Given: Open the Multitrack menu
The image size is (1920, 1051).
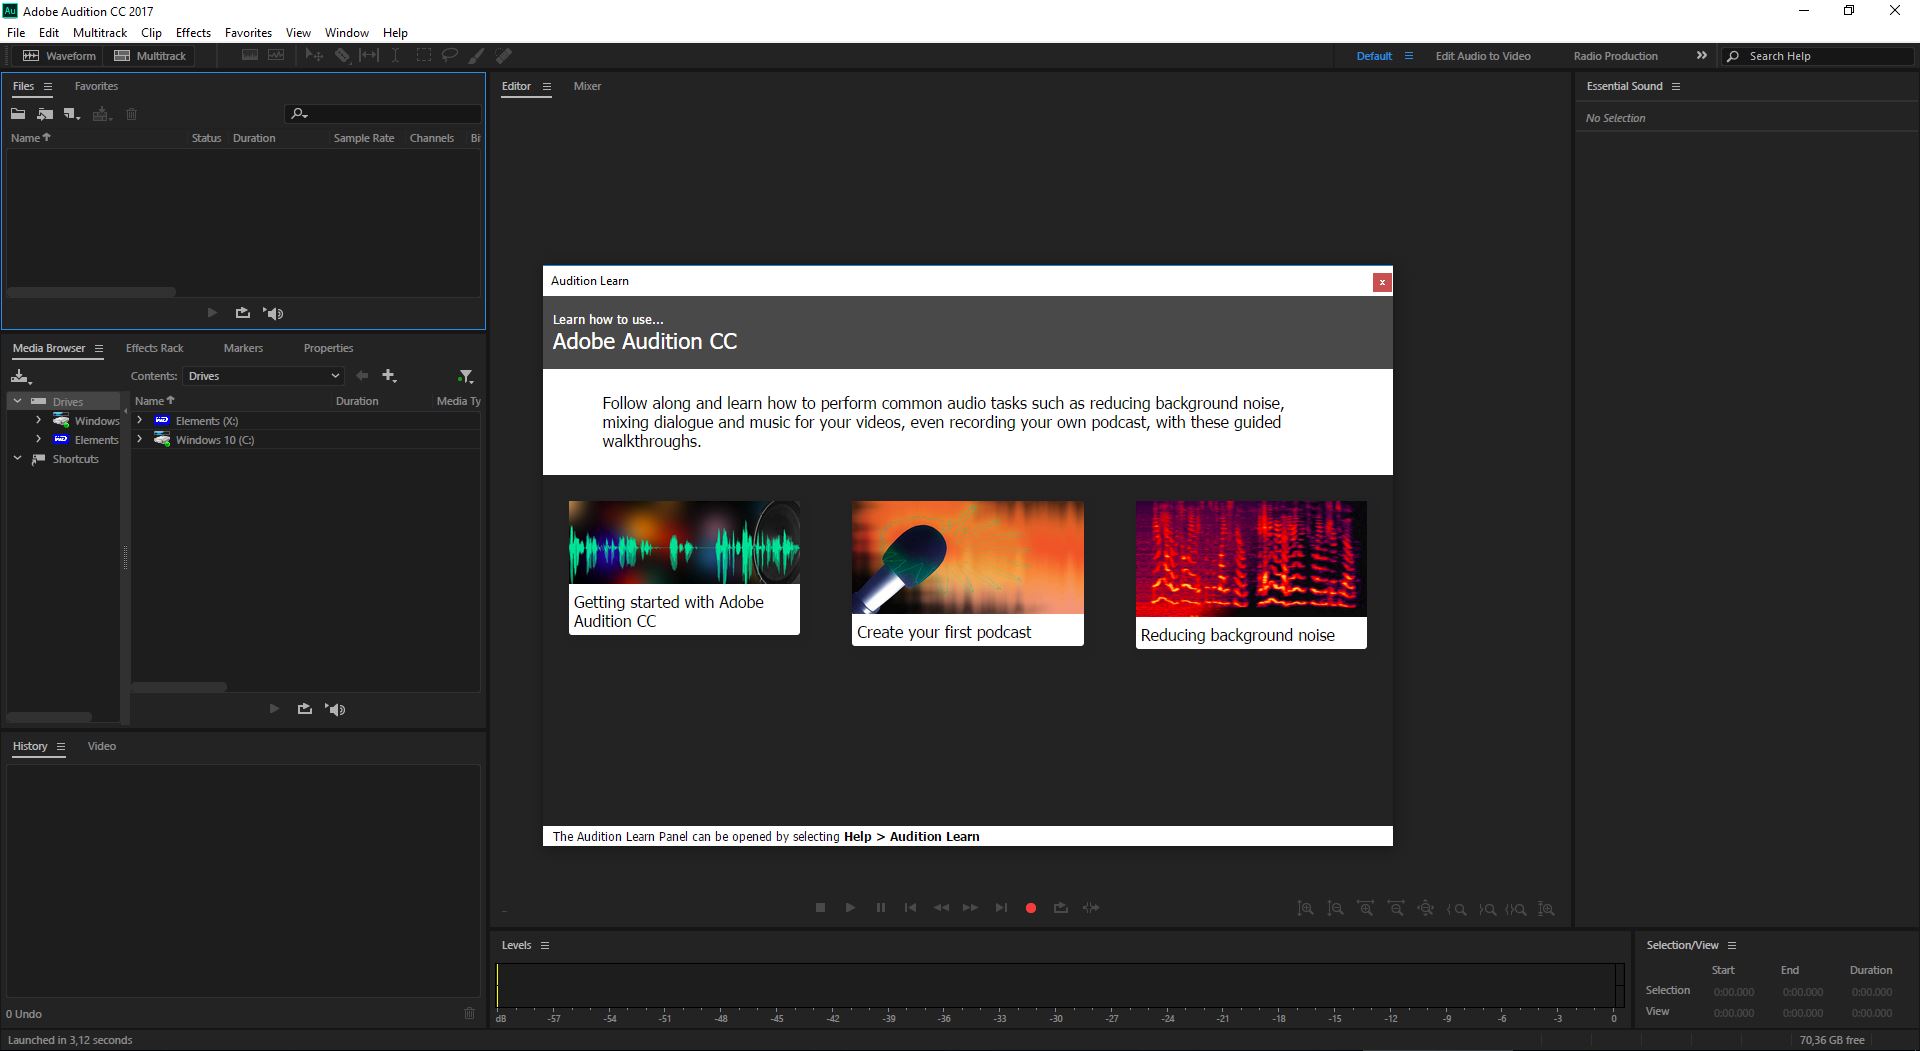Looking at the screenshot, I should (x=100, y=33).
